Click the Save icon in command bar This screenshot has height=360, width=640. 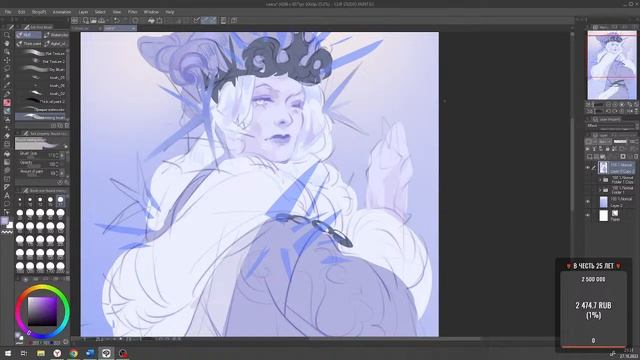click(101, 20)
